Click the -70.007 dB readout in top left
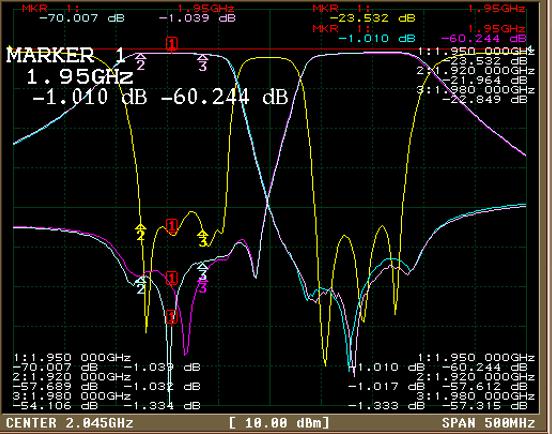Image resolution: width=552 pixels, height=434 pixels. [82, 18]
